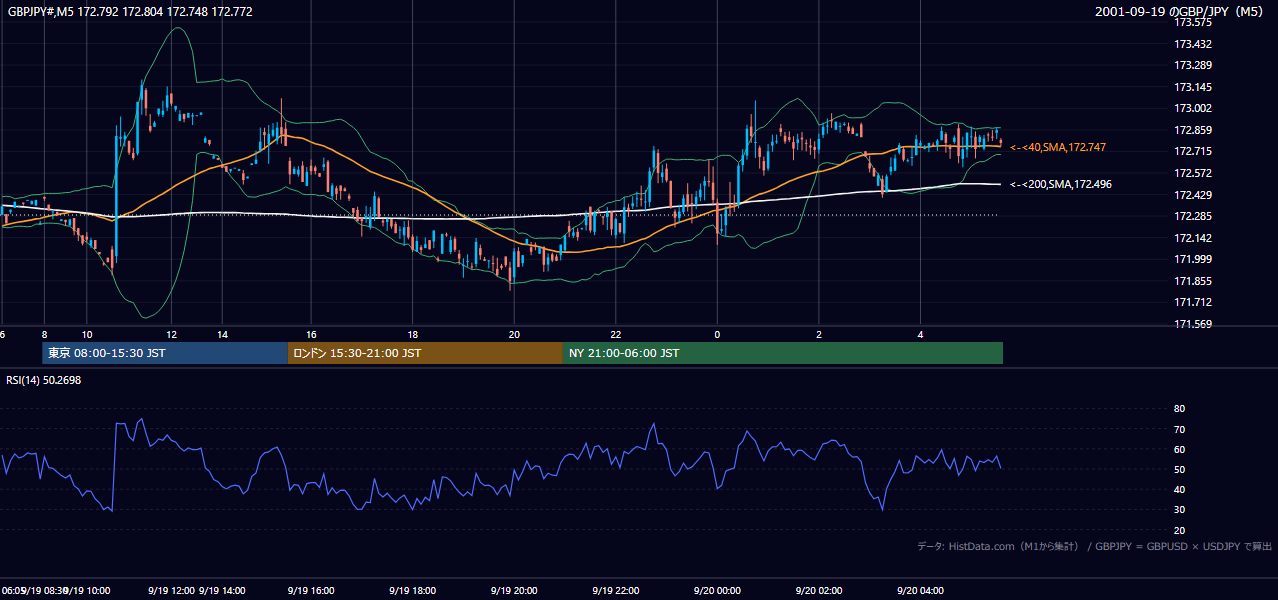
Task: Click the 9/19 14:00 date label
Action: [x=222, y=590]
